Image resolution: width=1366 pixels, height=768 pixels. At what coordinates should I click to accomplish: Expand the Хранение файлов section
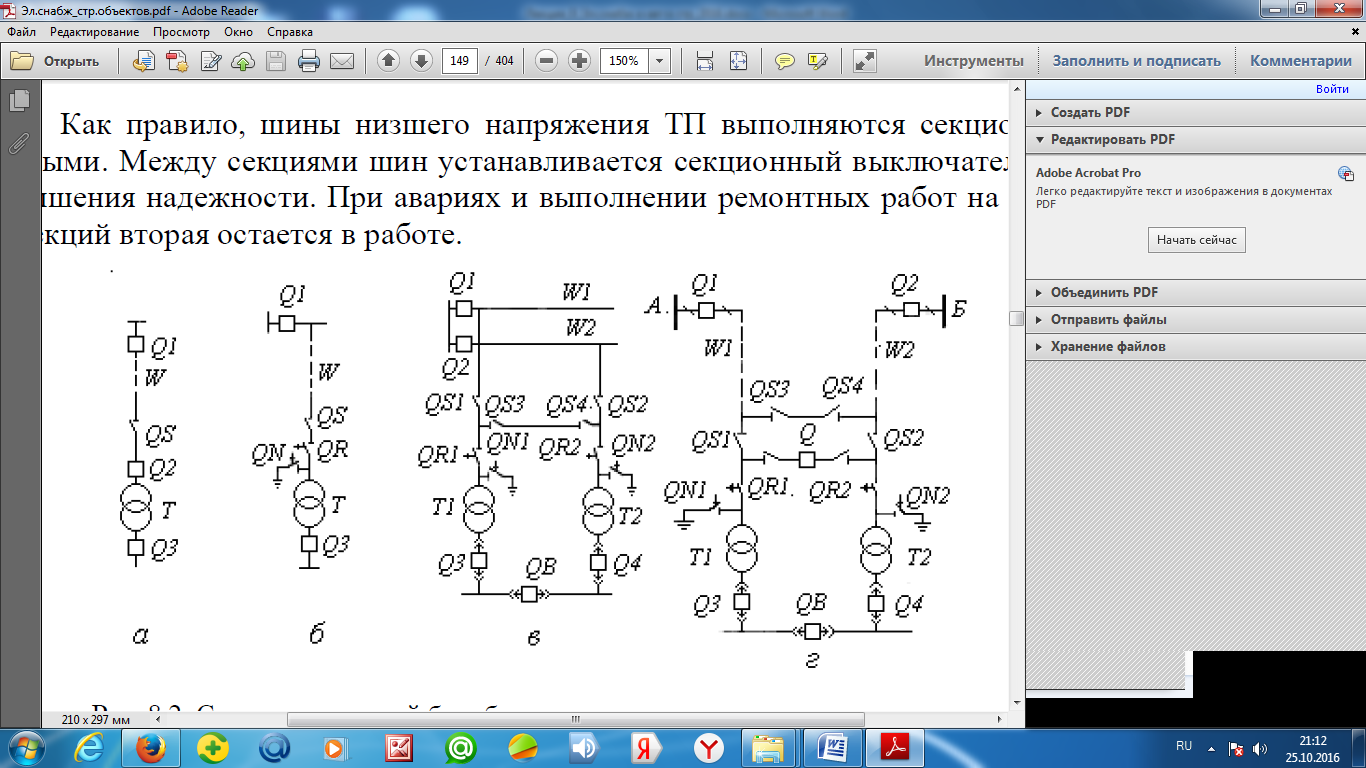pos(1196,347)
